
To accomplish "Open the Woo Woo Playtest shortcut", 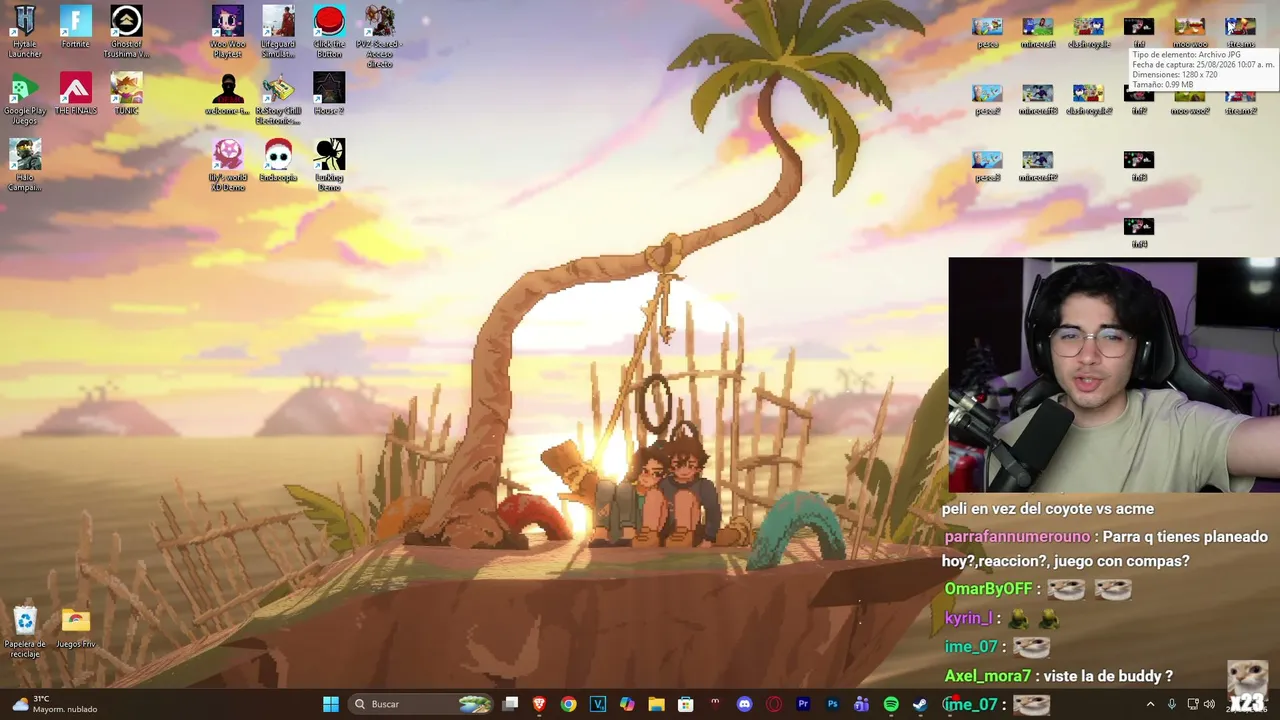I will coord(228,31).
